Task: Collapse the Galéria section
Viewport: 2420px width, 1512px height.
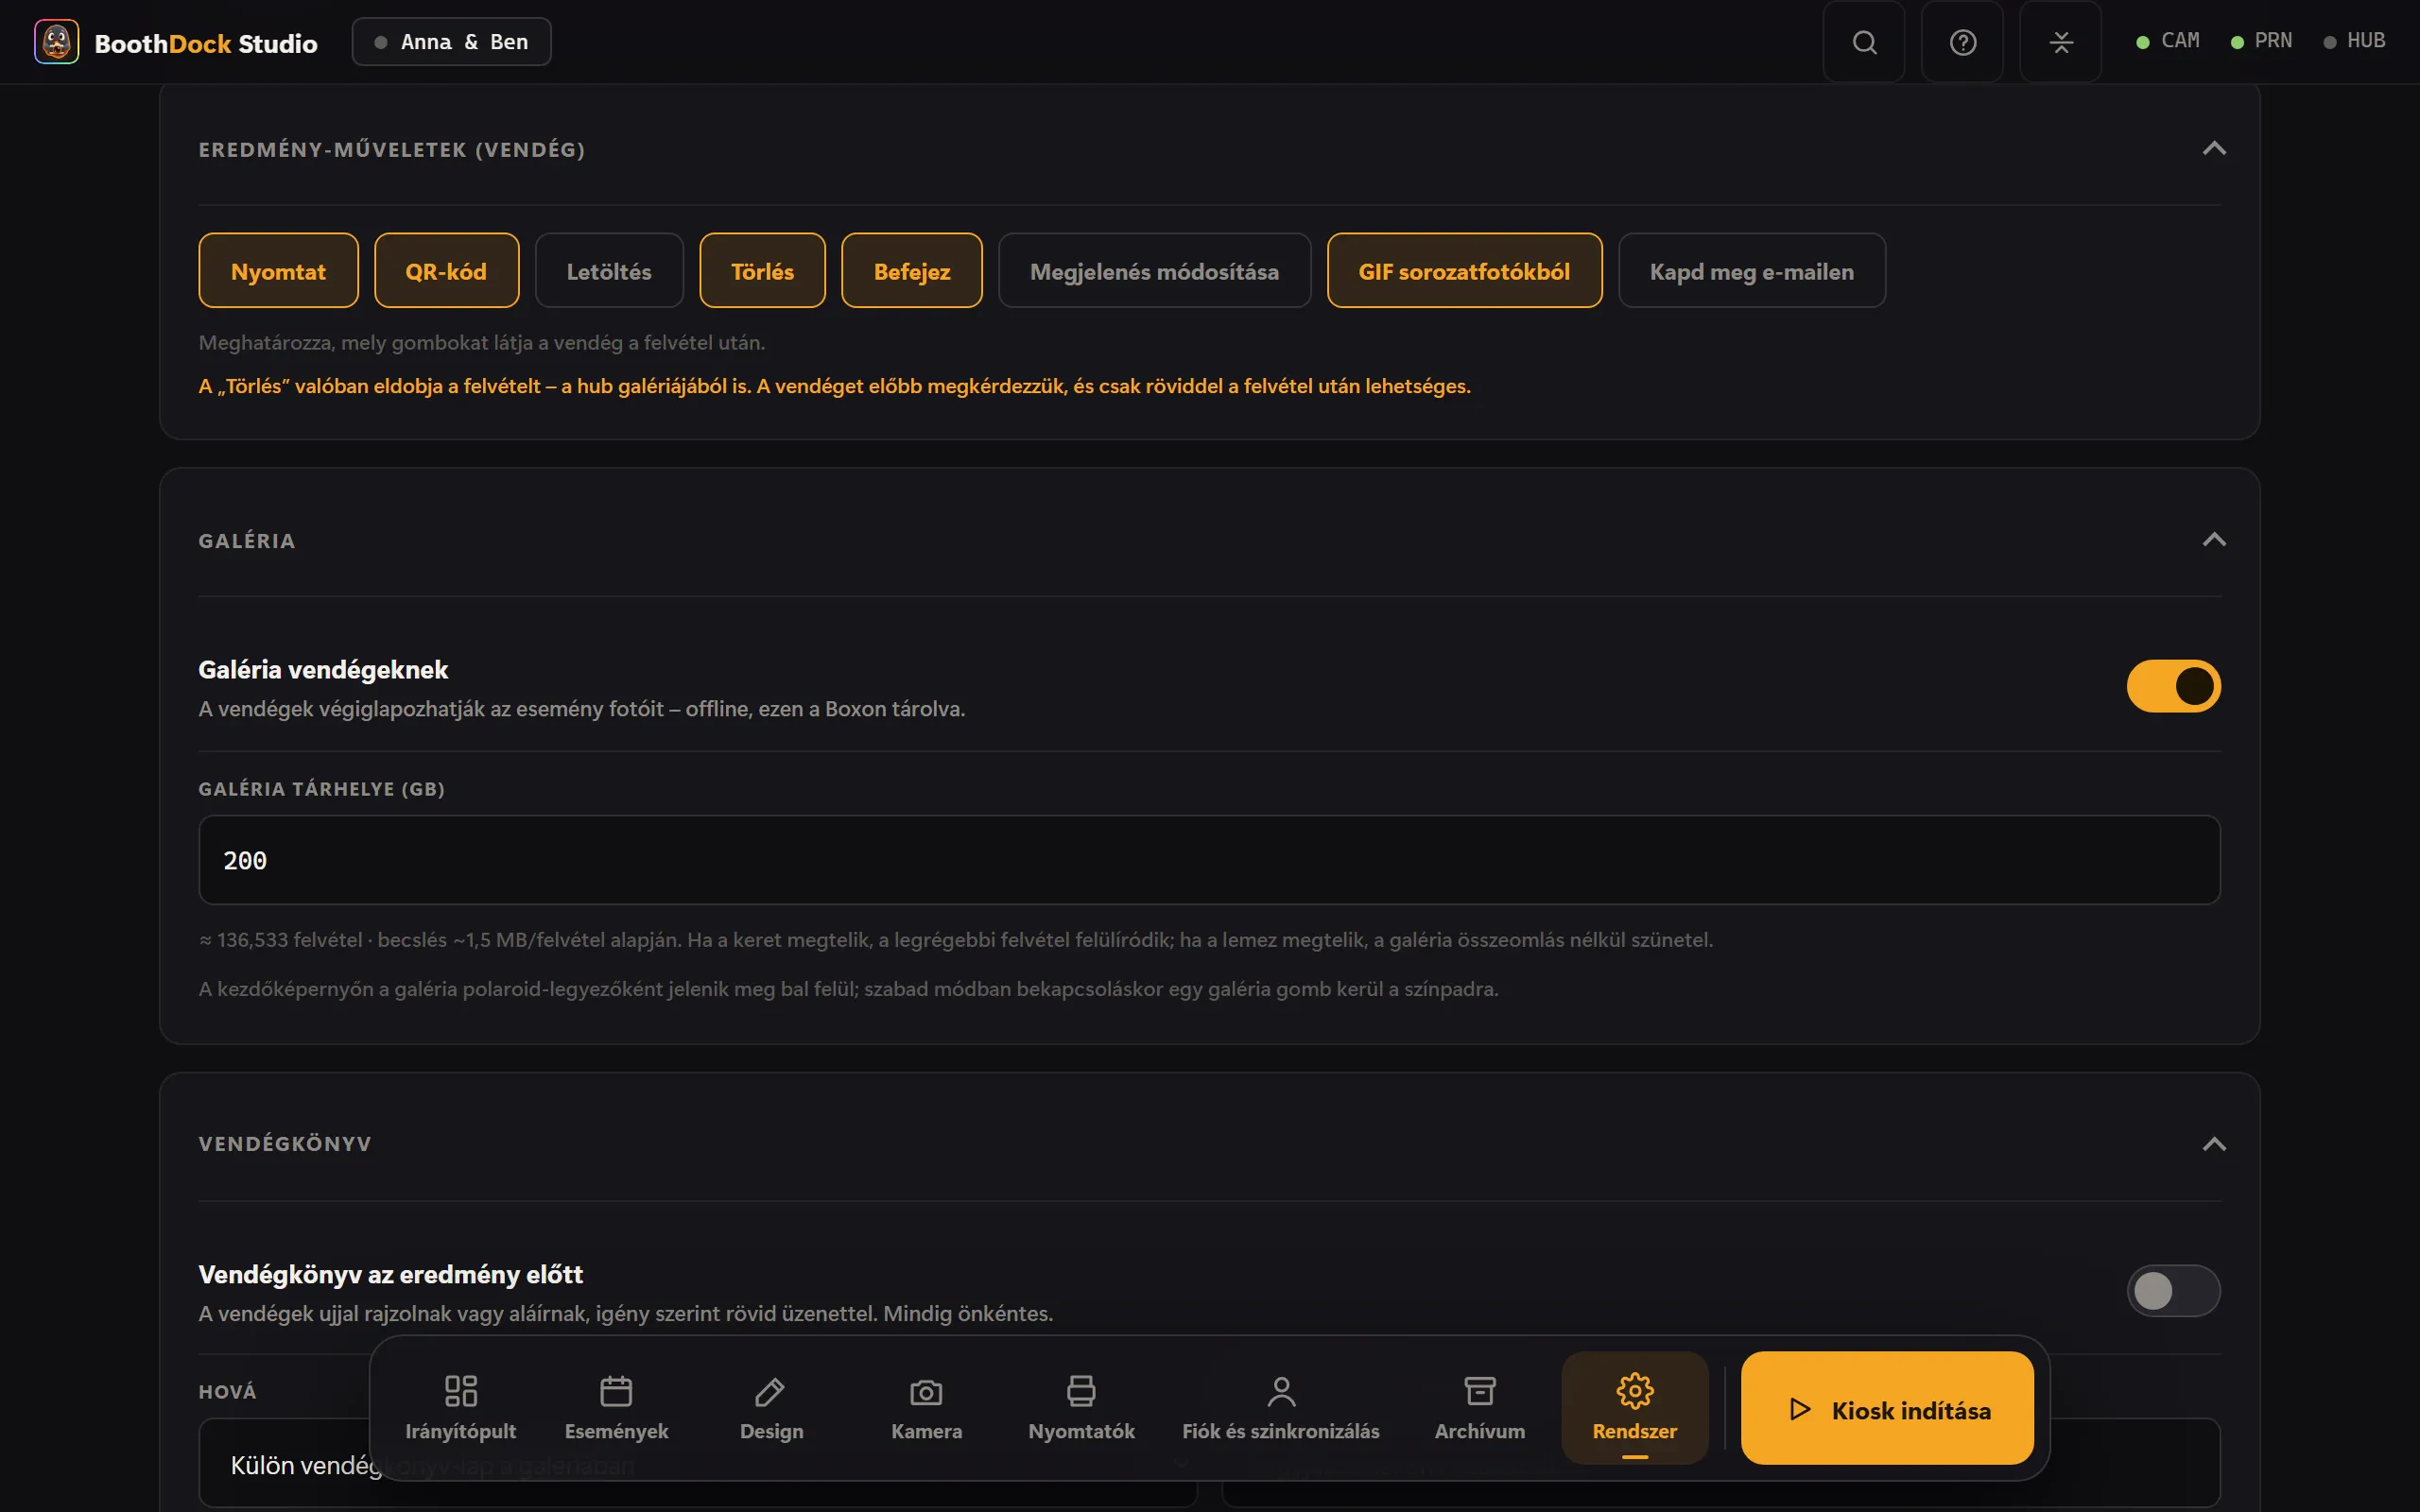Action: (x=2214, y=540)
